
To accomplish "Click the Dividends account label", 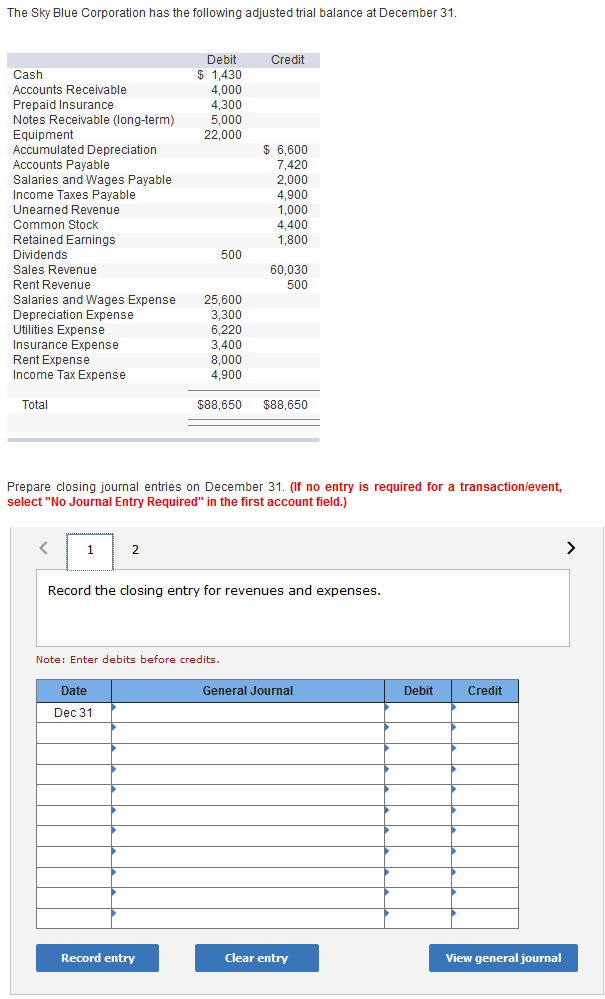I will pos(40,255).
